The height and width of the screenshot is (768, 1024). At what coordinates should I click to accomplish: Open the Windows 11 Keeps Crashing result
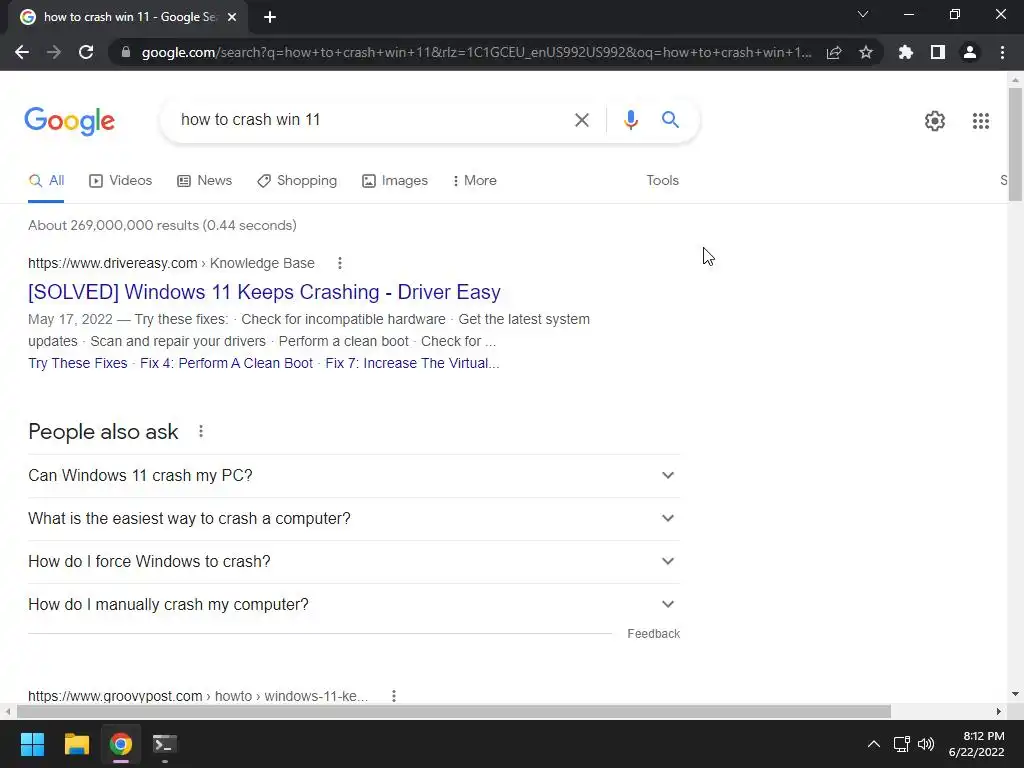[x=264, y=292]
